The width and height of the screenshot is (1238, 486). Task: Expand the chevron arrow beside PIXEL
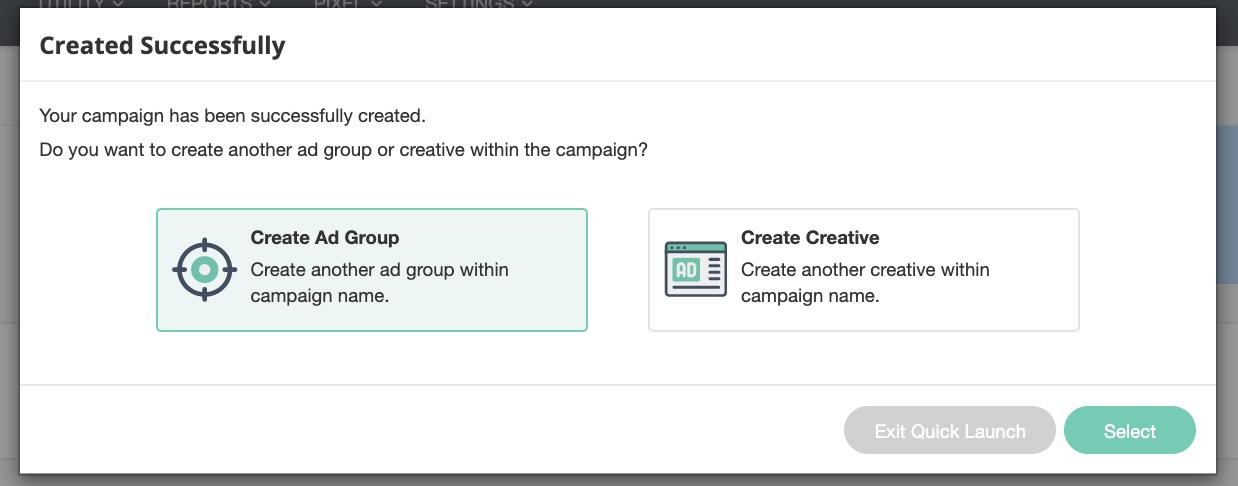[x=376, y=4]
